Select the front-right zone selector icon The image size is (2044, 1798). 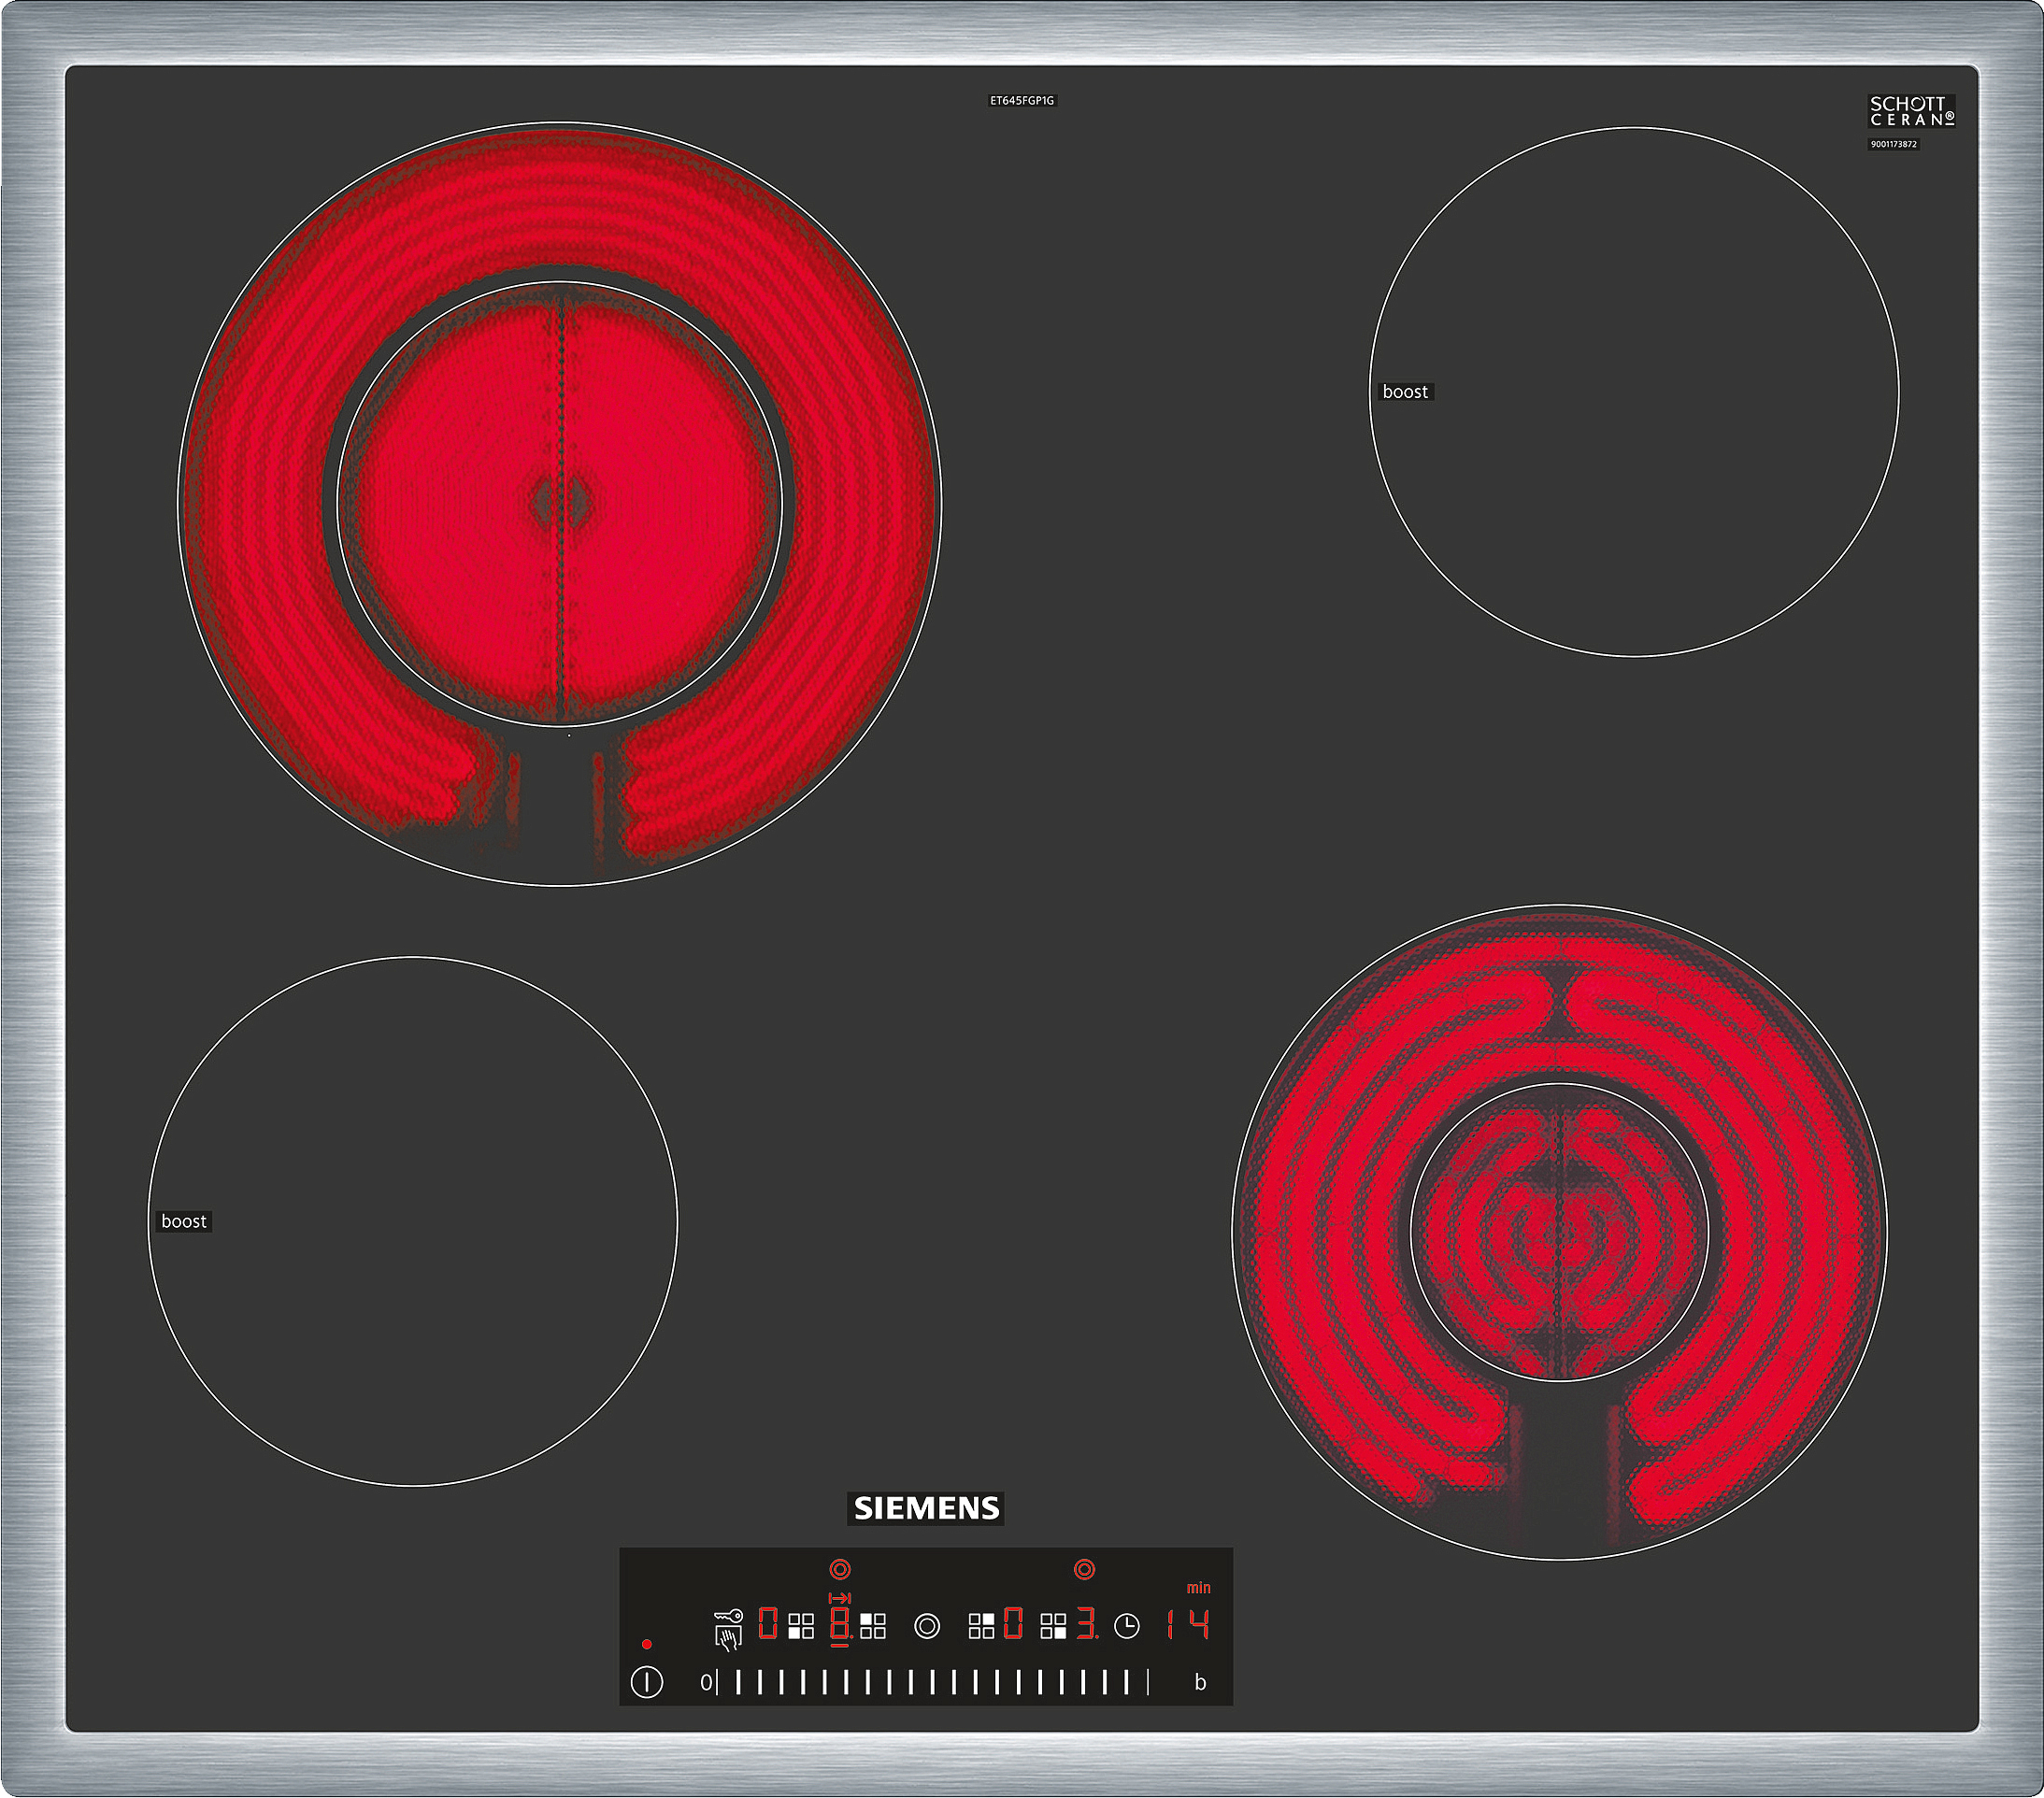(1053, 1626)
